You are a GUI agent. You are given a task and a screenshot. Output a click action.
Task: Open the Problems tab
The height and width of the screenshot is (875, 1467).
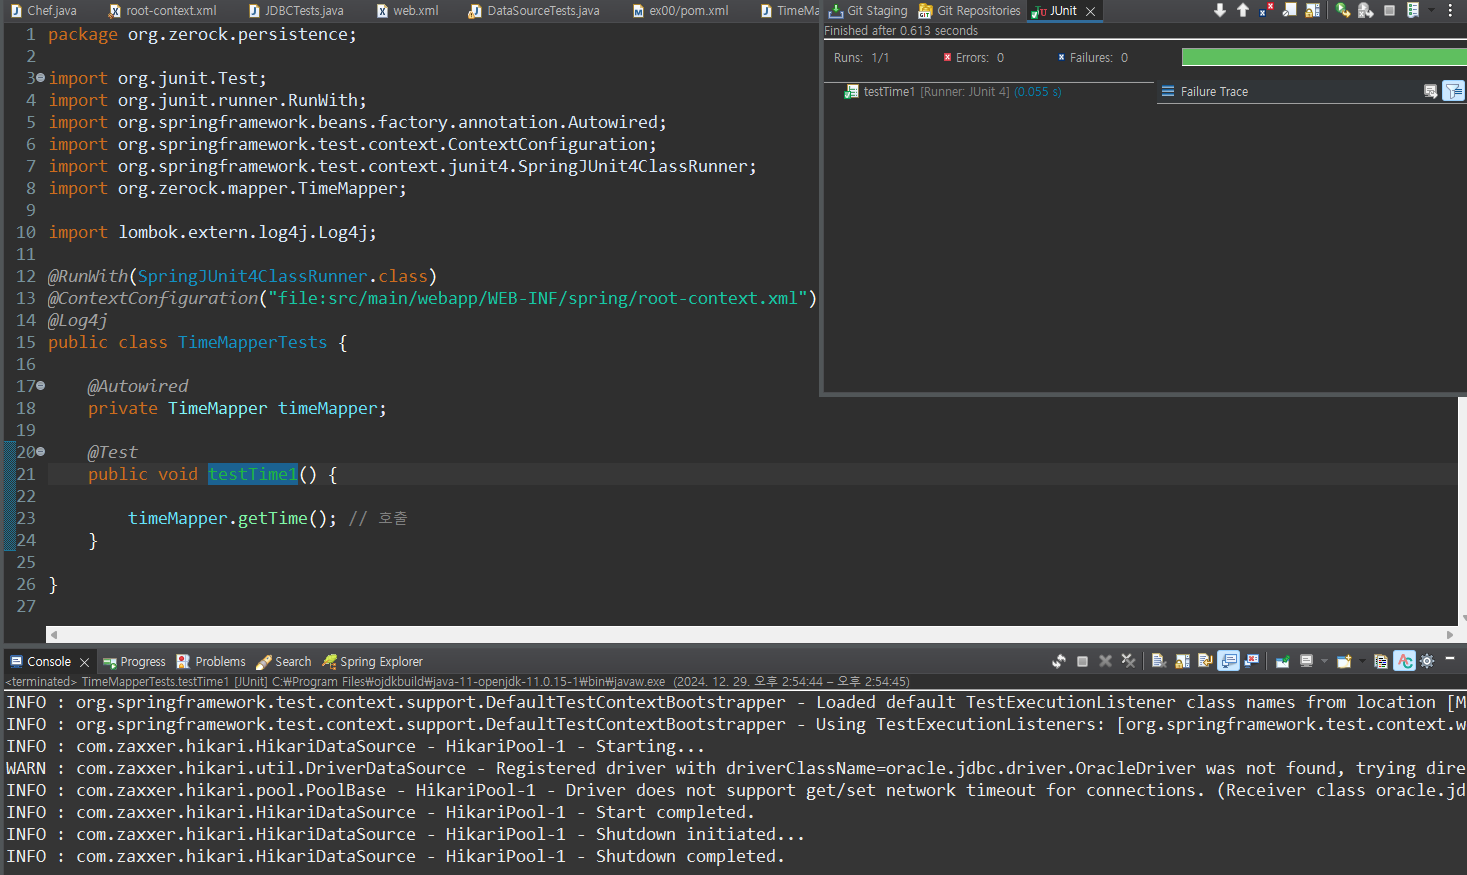click(211, 662)
